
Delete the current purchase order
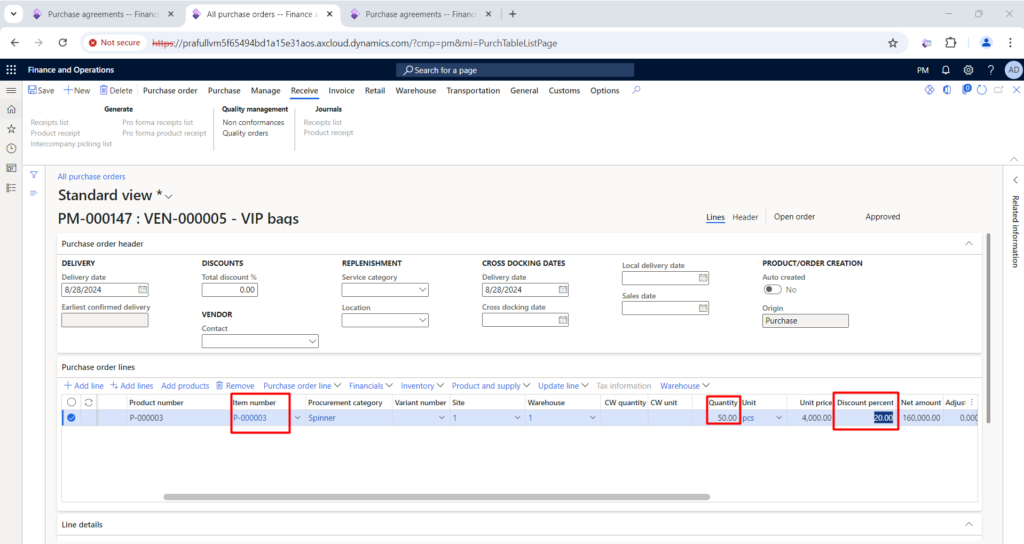click(116, 91)
